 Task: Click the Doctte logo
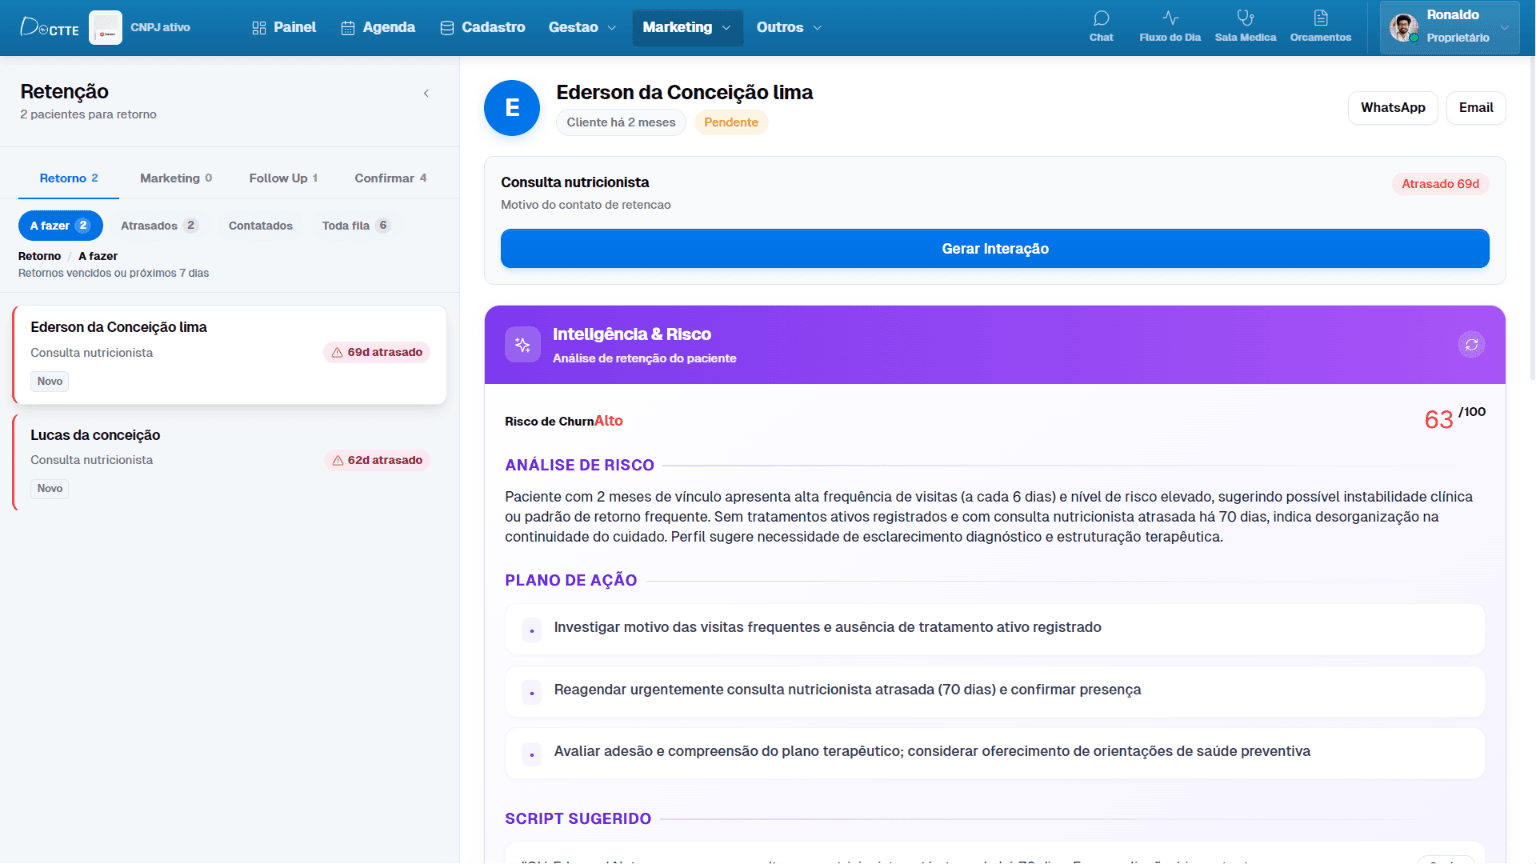(50, 27)
